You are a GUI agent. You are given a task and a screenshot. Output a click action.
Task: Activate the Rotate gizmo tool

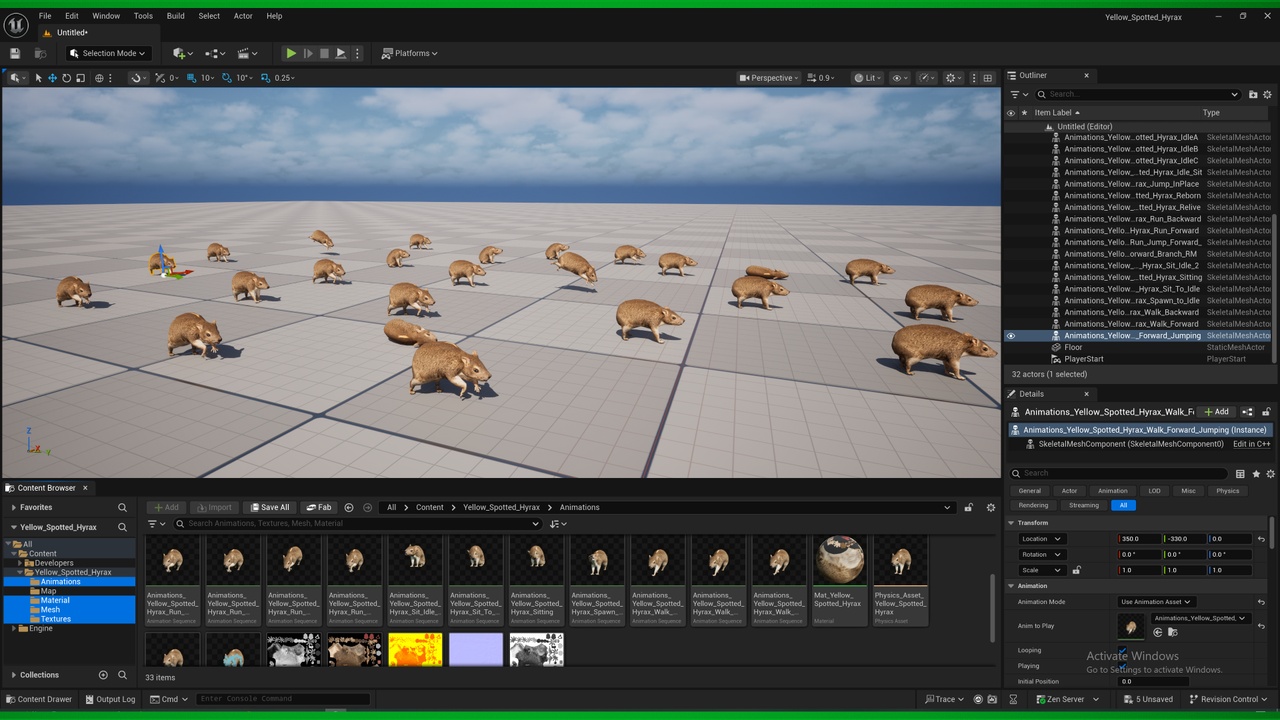point(67,78)
